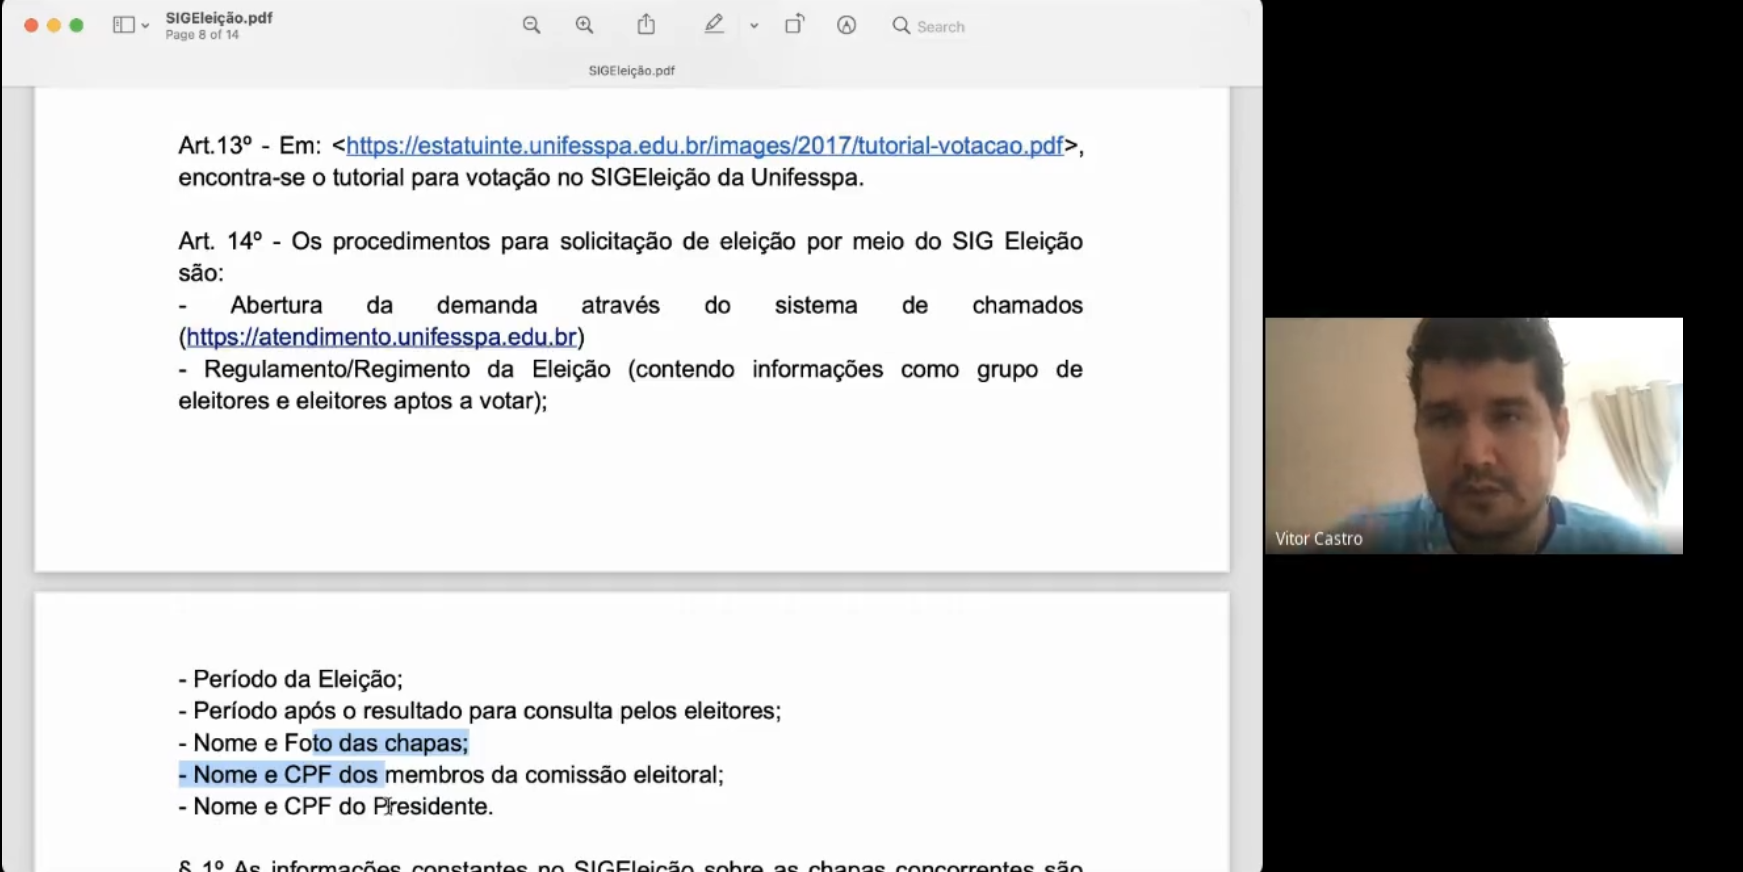1743x872 pixels.
Task: Click the 'Art.13º - Em:' text
Action: click(x=250, y=146)
